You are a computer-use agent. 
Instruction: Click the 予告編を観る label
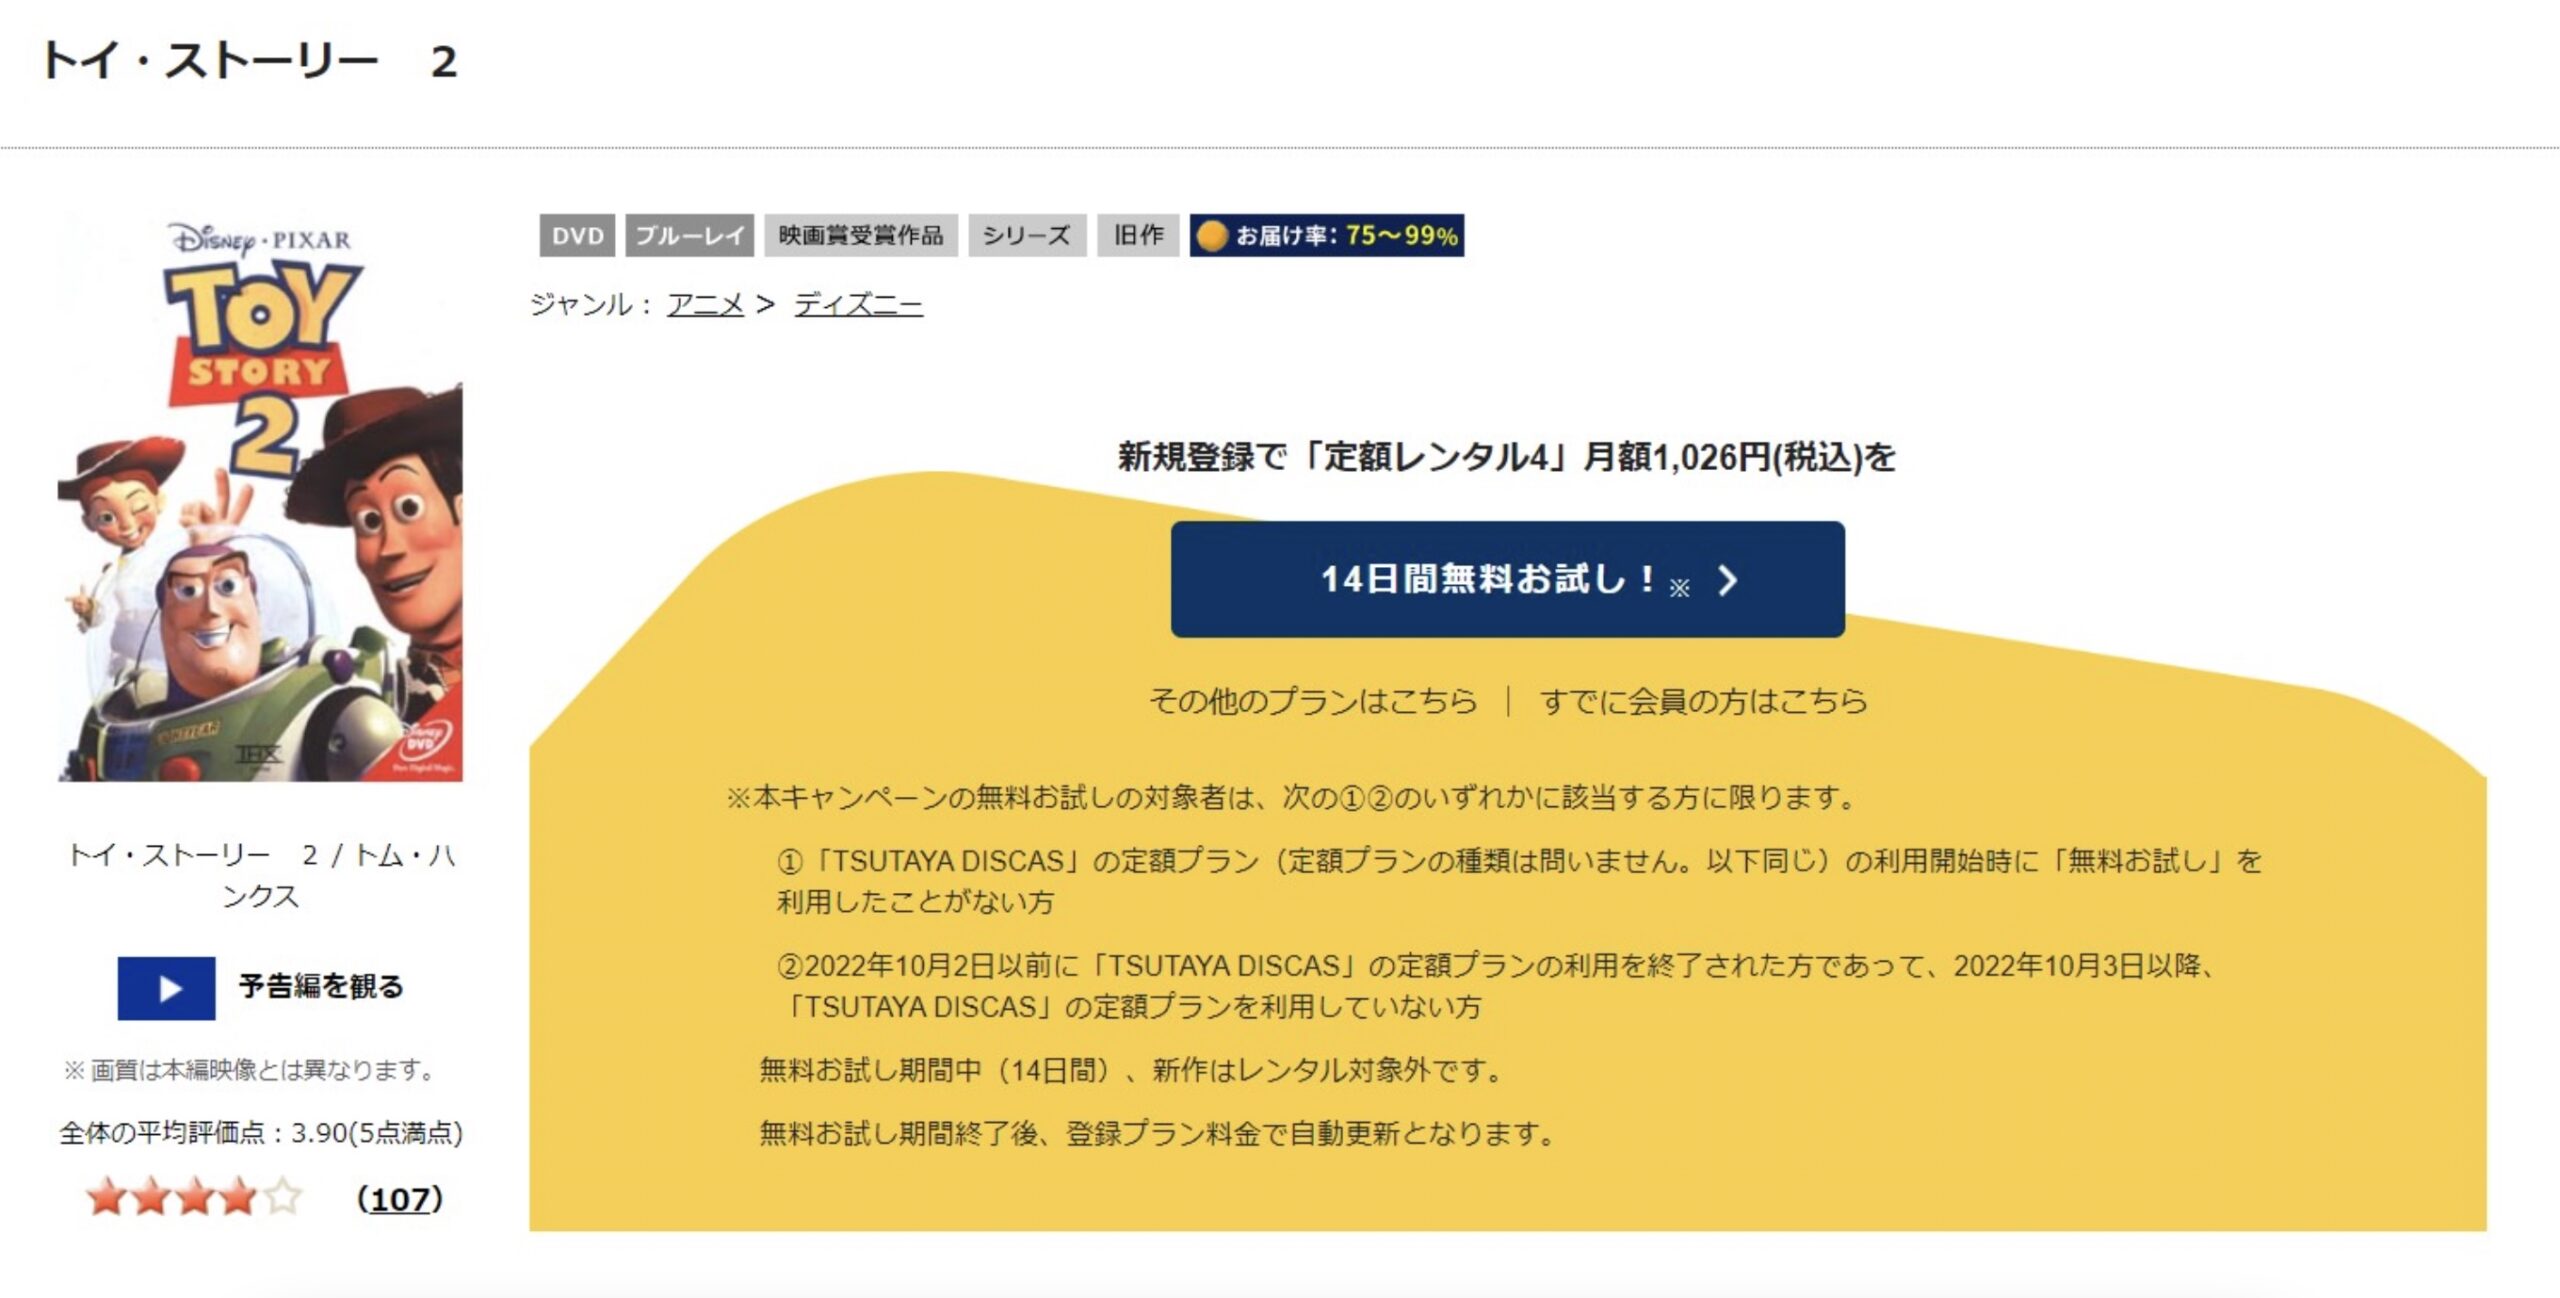[321, 987]
